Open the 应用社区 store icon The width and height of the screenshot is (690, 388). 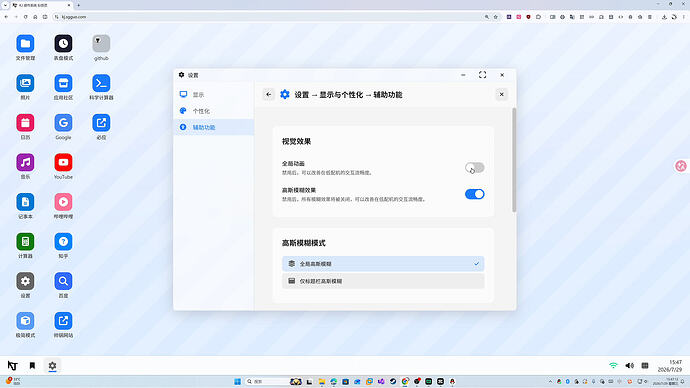click(x=63, y=84)
